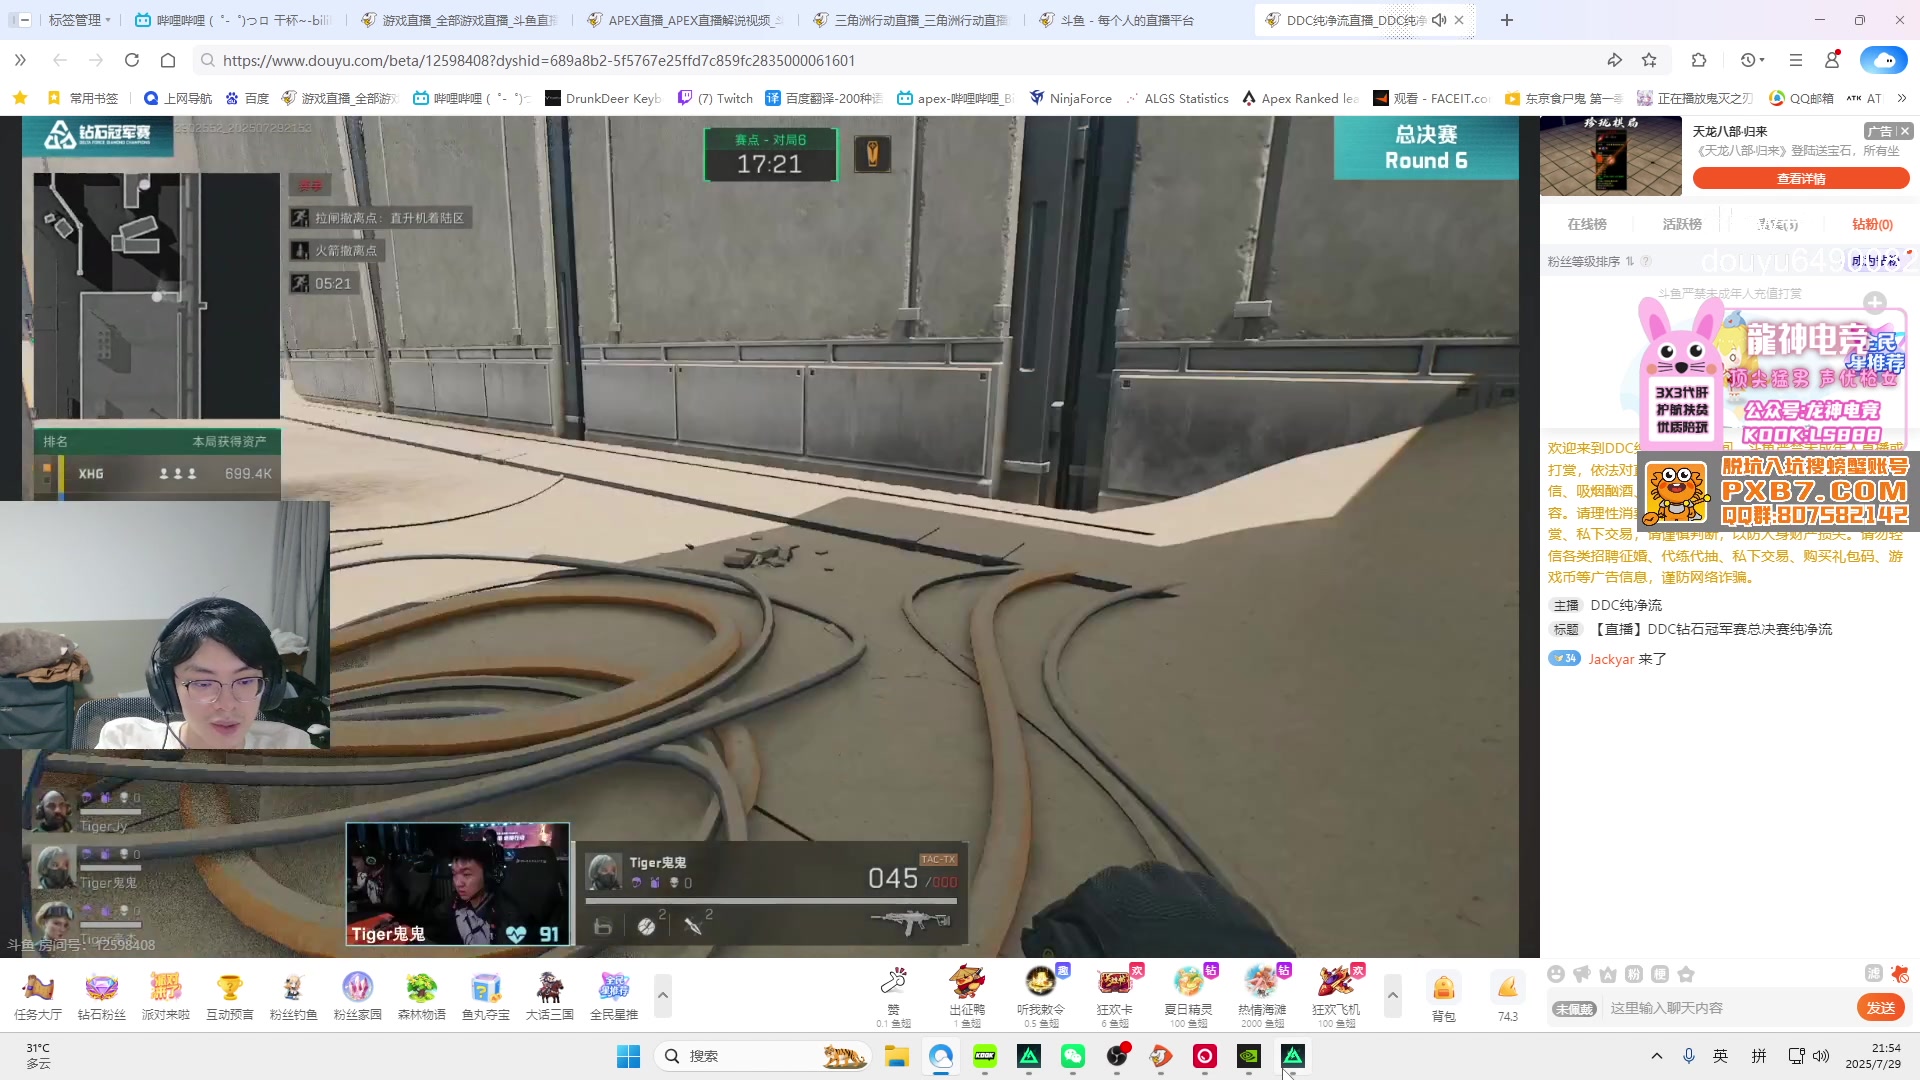Toggle the 粉丝等级排序 sort order
The height and width of the screenshot is (1080, 1920).
(1590, 261)
